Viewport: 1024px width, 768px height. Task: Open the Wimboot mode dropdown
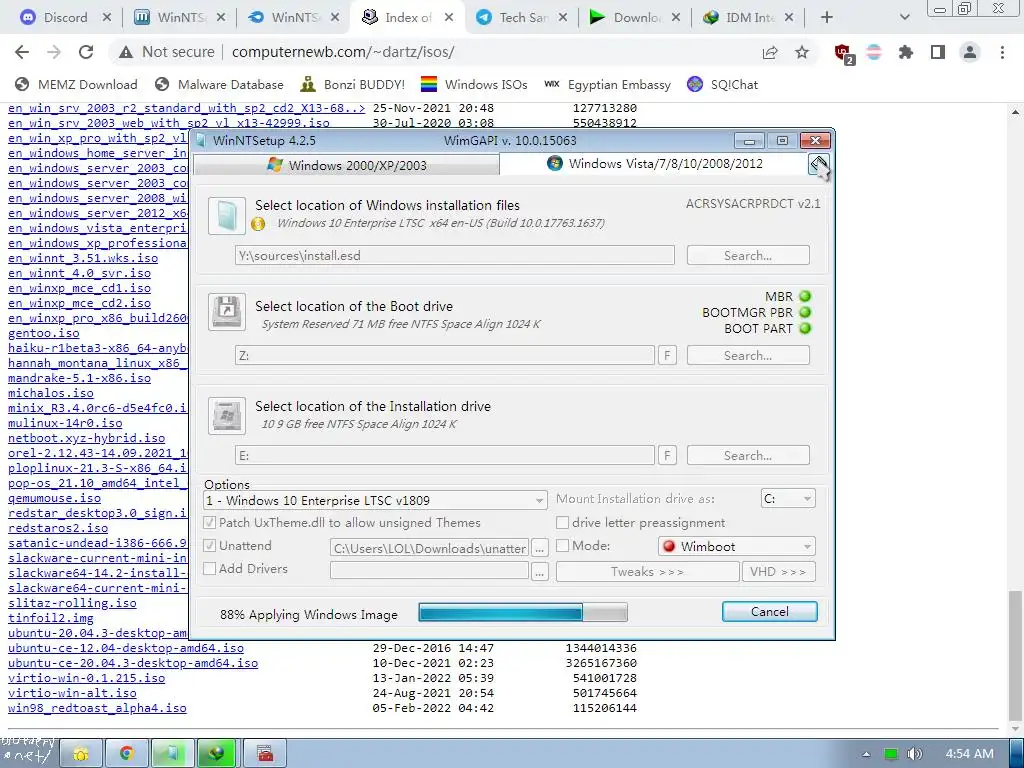click(737, 546)
